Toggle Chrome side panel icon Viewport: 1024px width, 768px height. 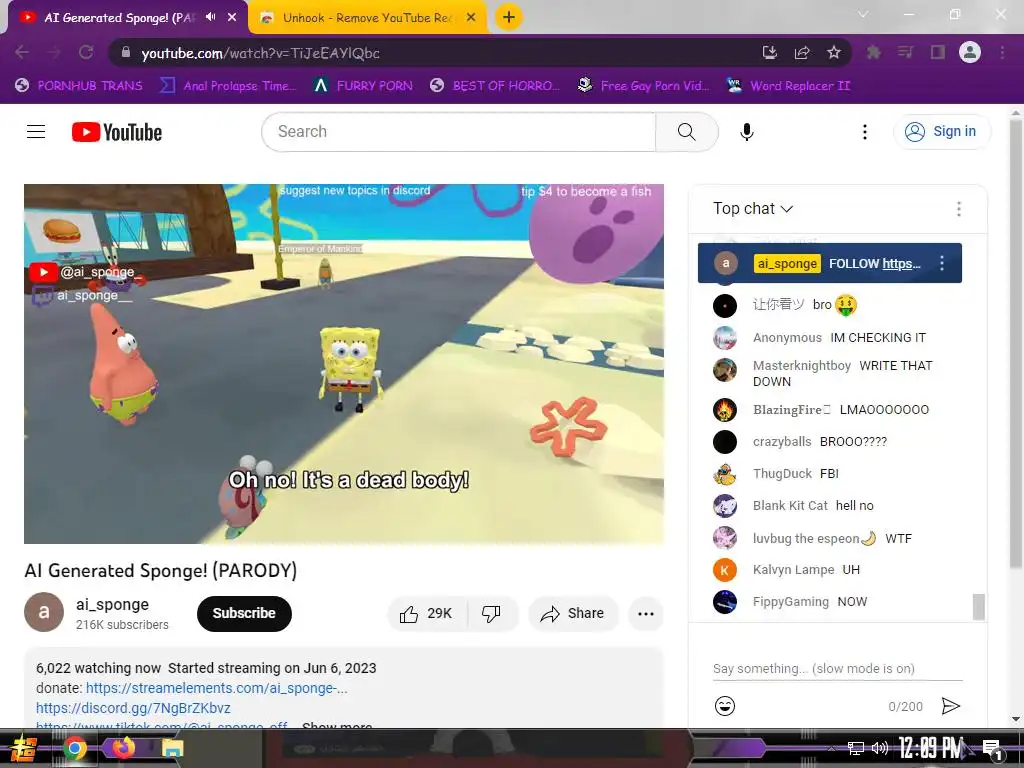[x=938, y=52]
